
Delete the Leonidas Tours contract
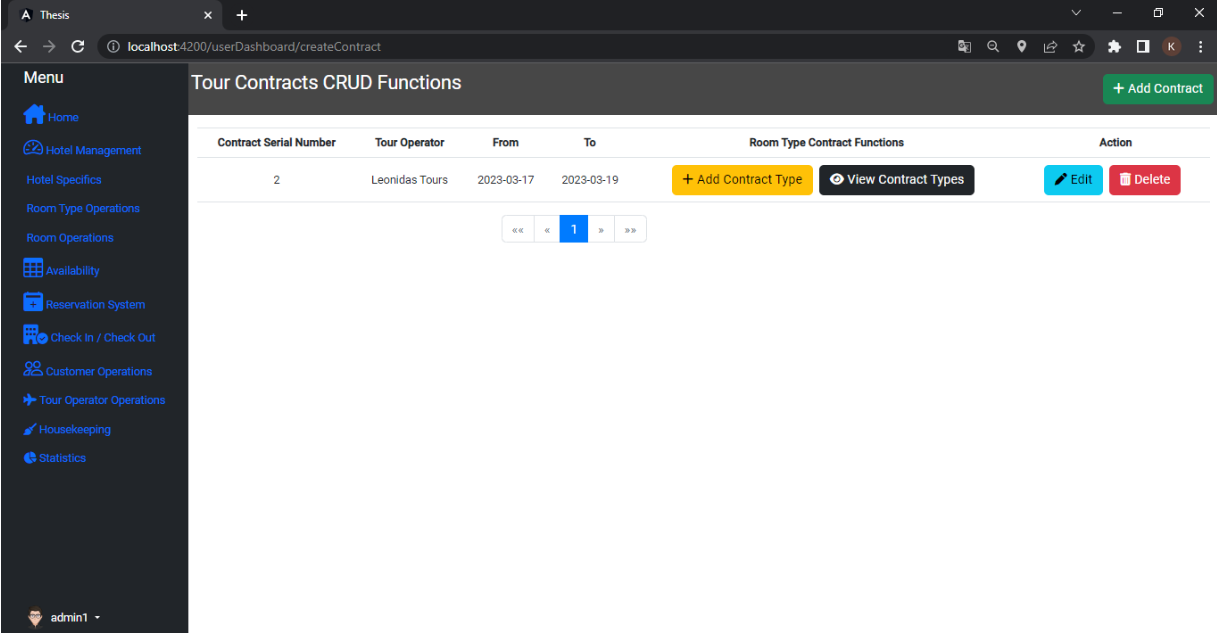1144,180
